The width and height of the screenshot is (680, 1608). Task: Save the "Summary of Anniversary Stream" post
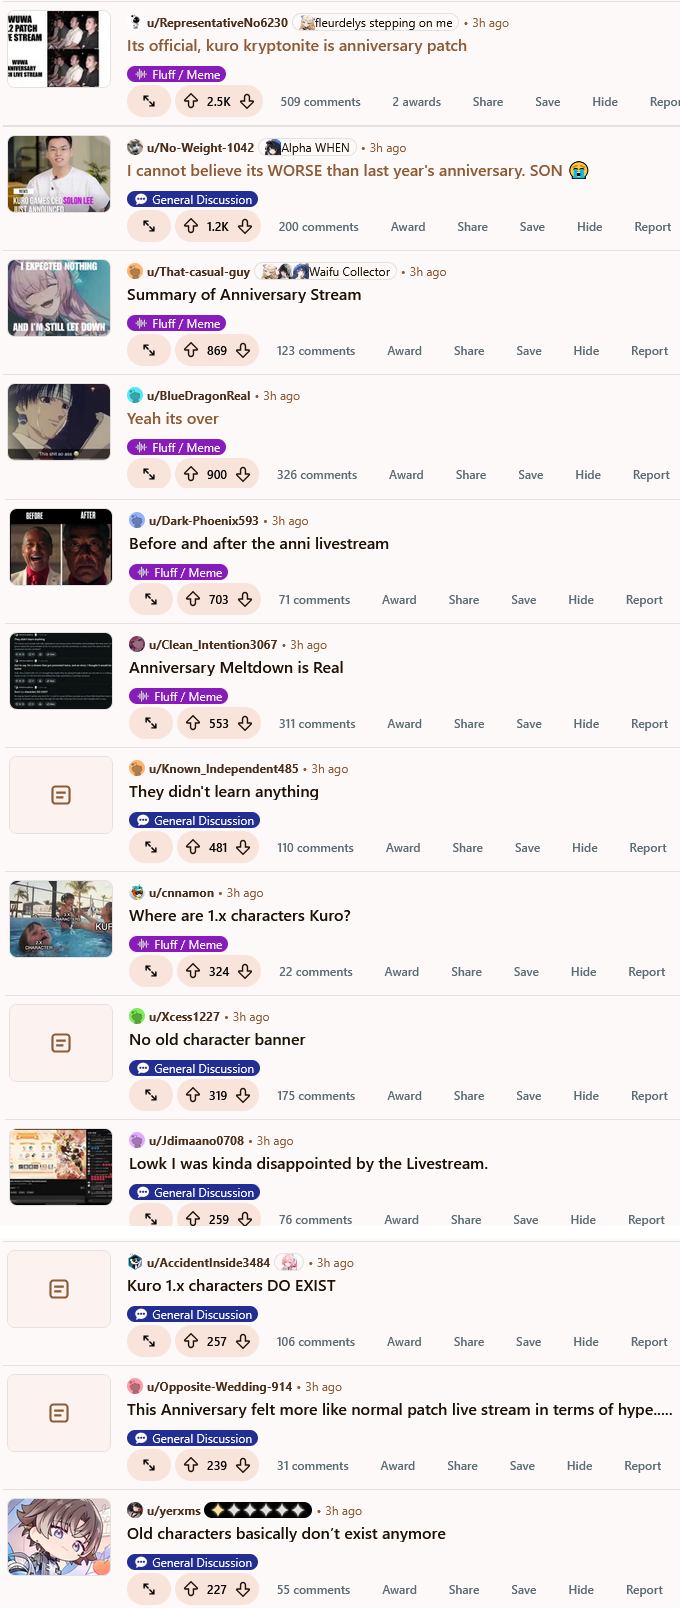pos(529,351)
